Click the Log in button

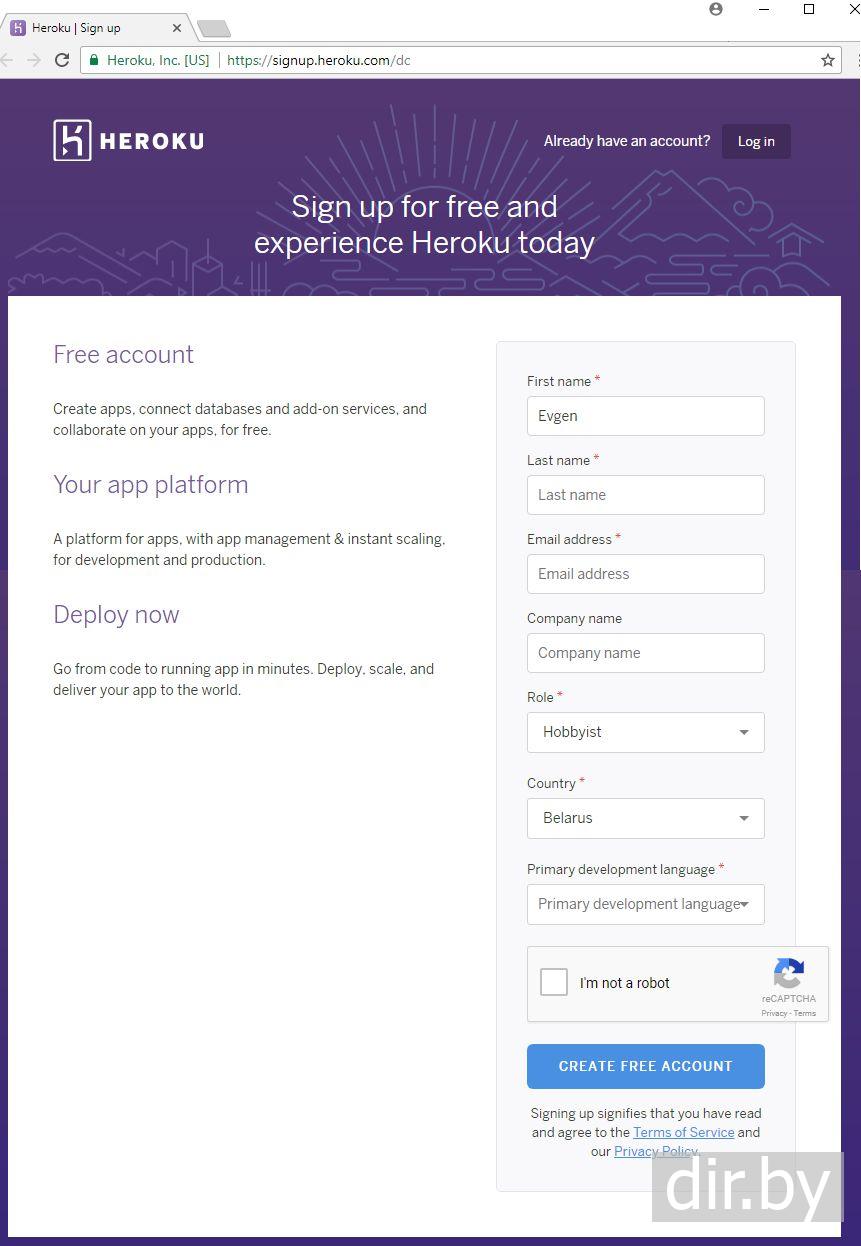click(756, 141)
